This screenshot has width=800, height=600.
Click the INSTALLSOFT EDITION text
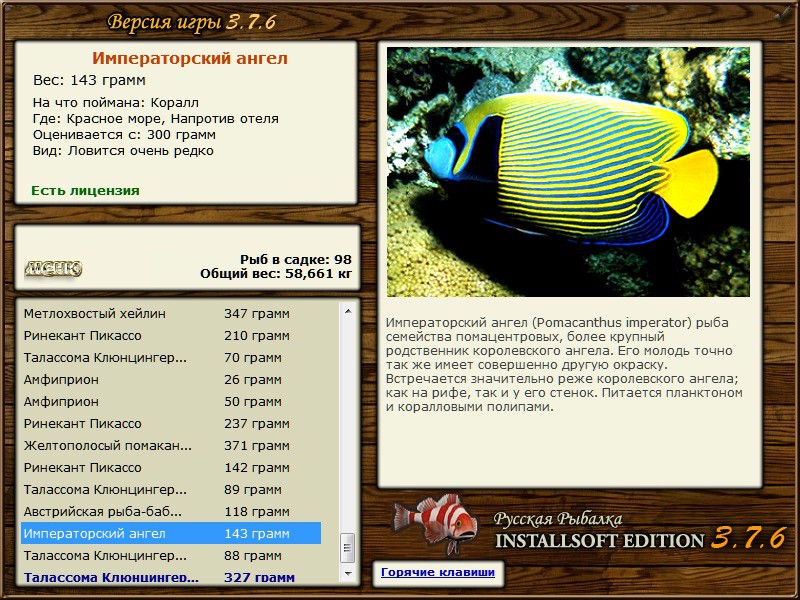599,540
